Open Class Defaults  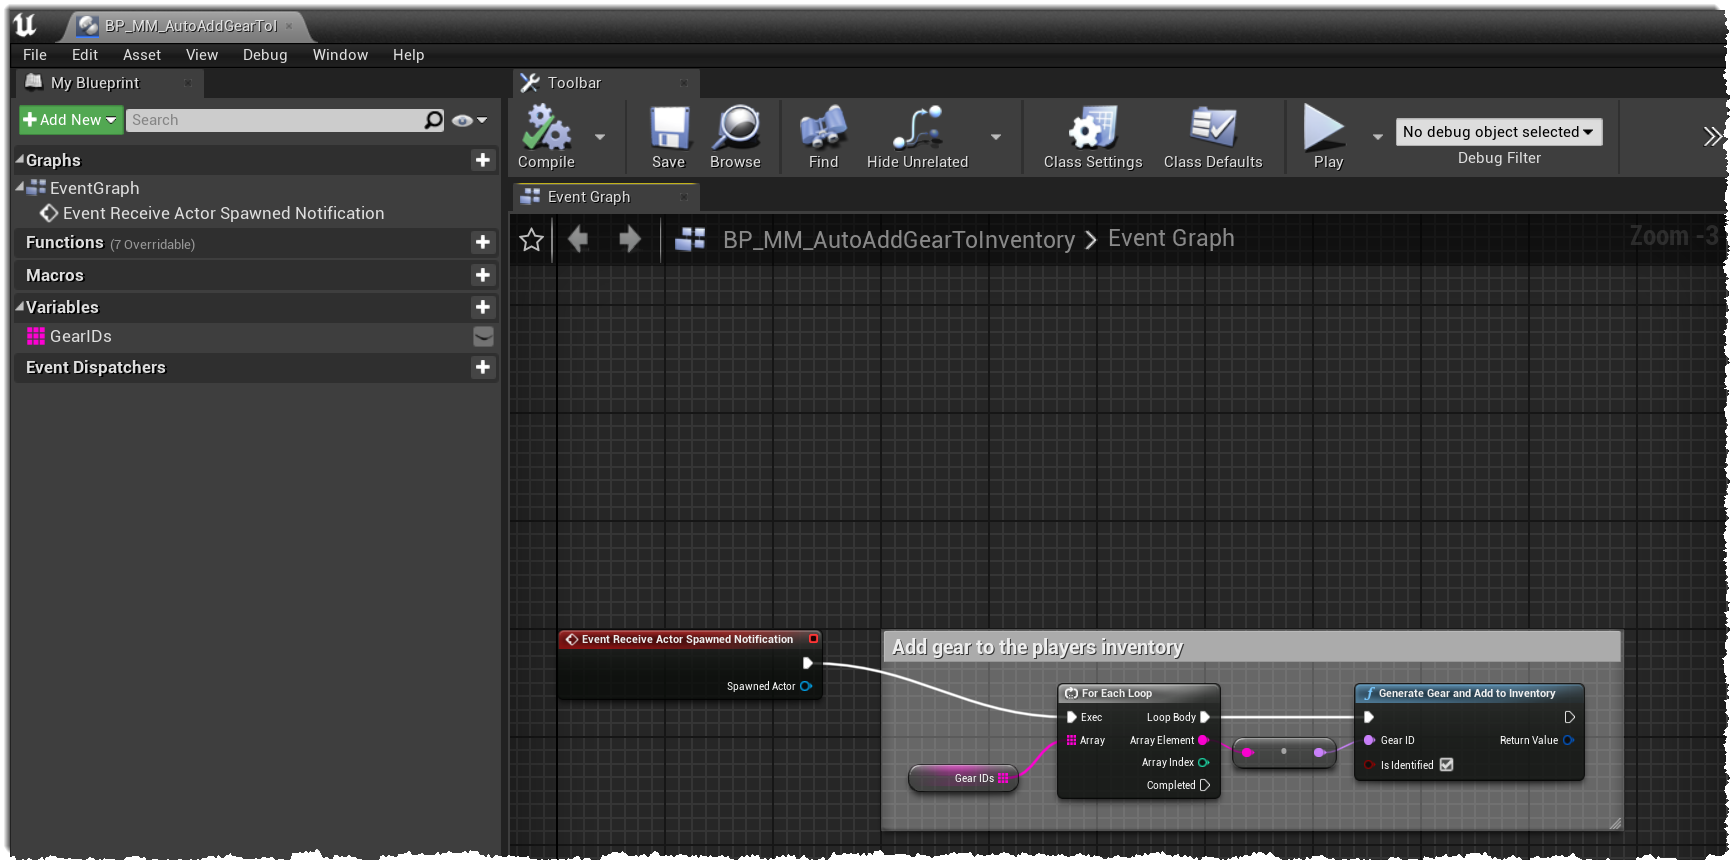point(1213,137)
